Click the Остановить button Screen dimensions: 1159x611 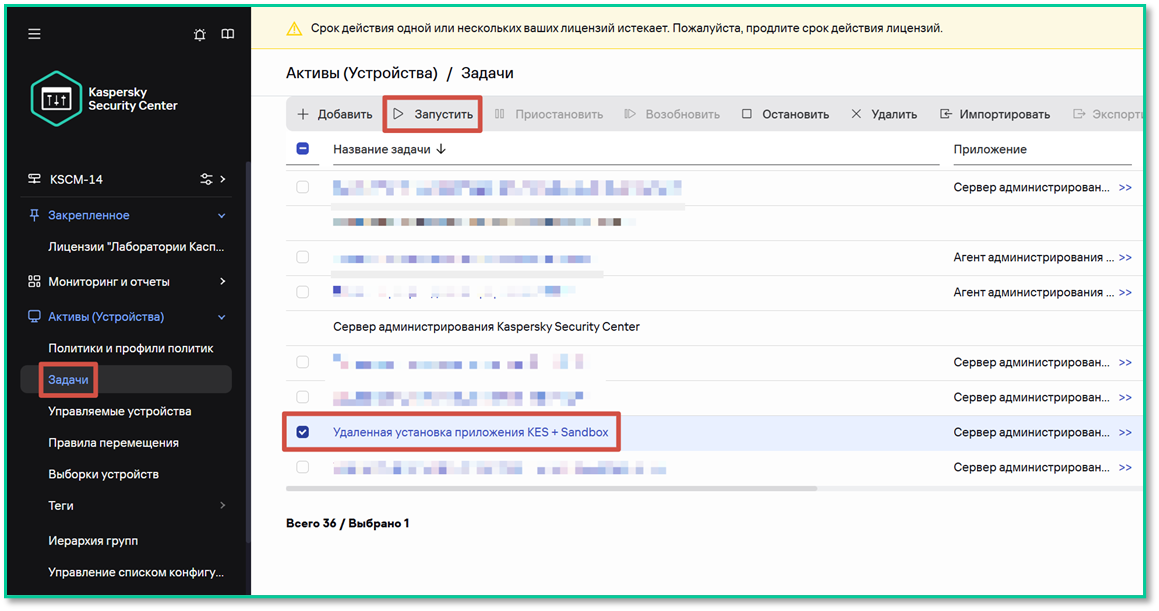coord(786,114)
